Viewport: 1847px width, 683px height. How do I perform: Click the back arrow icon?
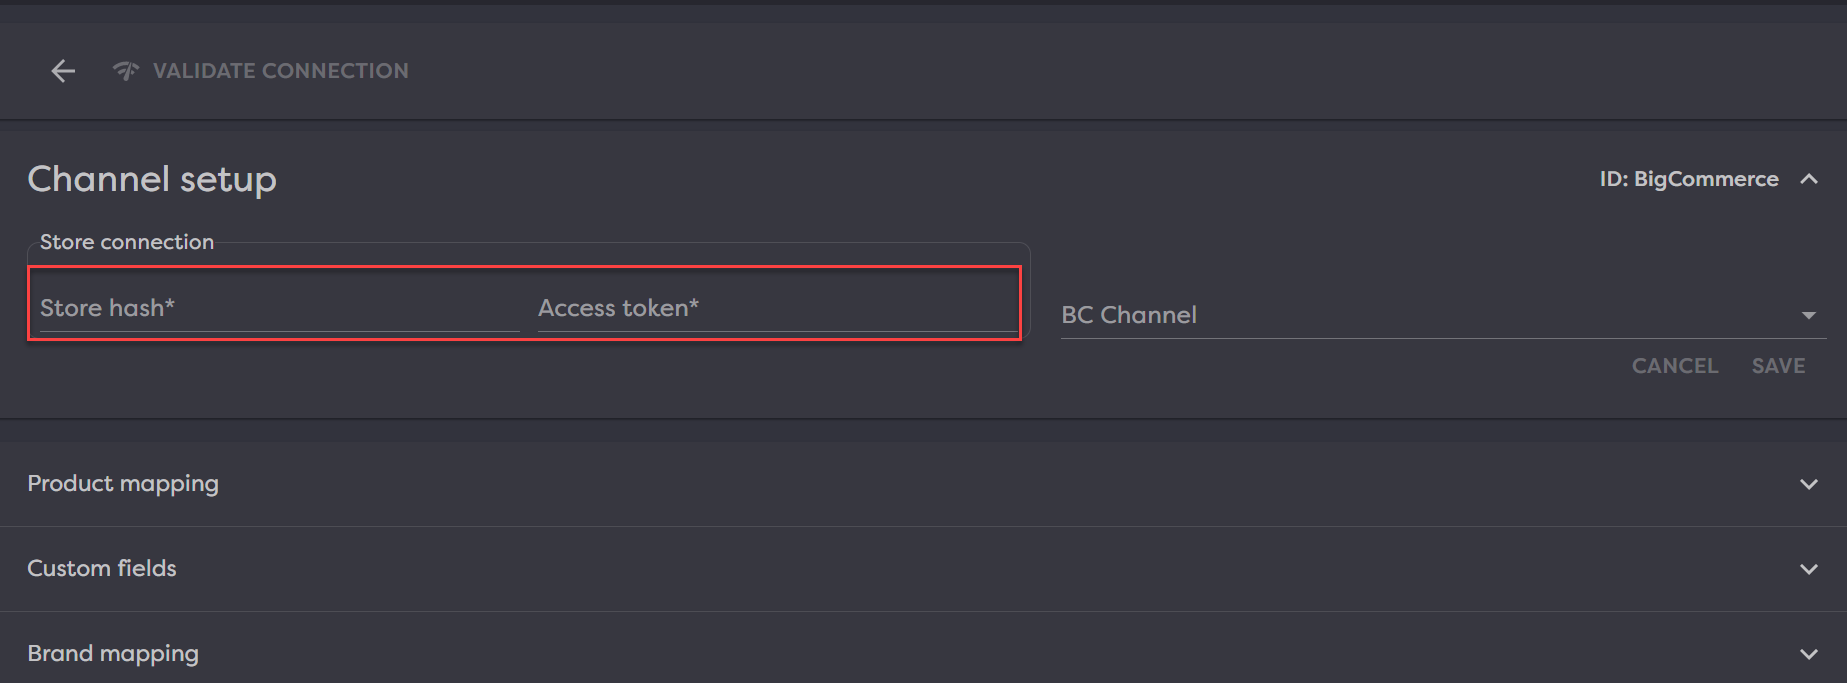click(63, 71)
